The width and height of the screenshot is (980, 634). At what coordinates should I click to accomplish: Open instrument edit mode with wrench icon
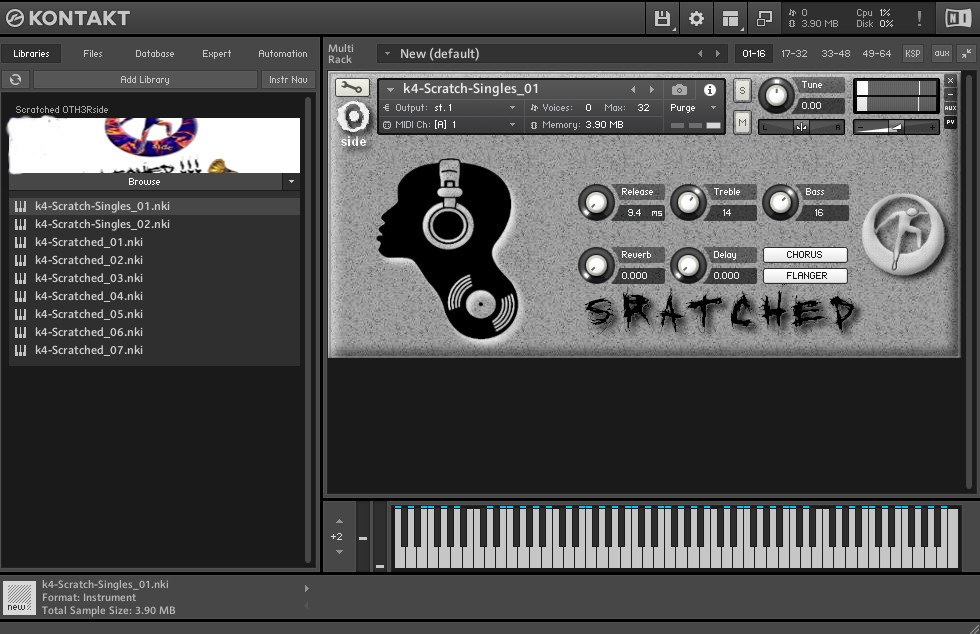tap(352, 88)
